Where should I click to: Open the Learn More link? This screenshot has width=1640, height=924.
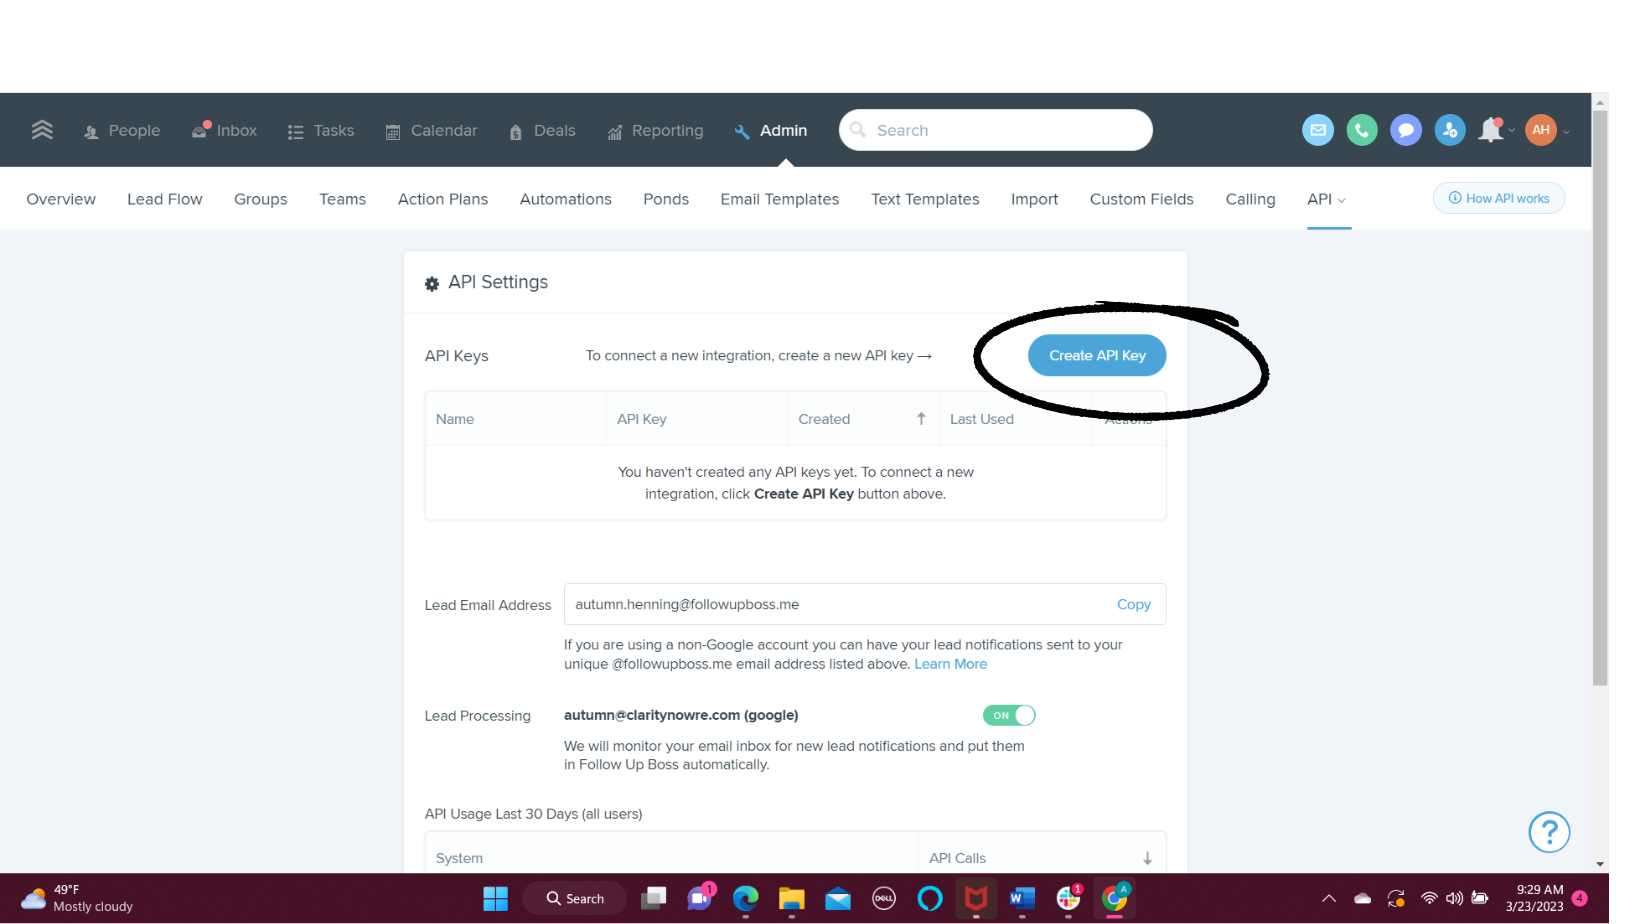pos(950,664)
